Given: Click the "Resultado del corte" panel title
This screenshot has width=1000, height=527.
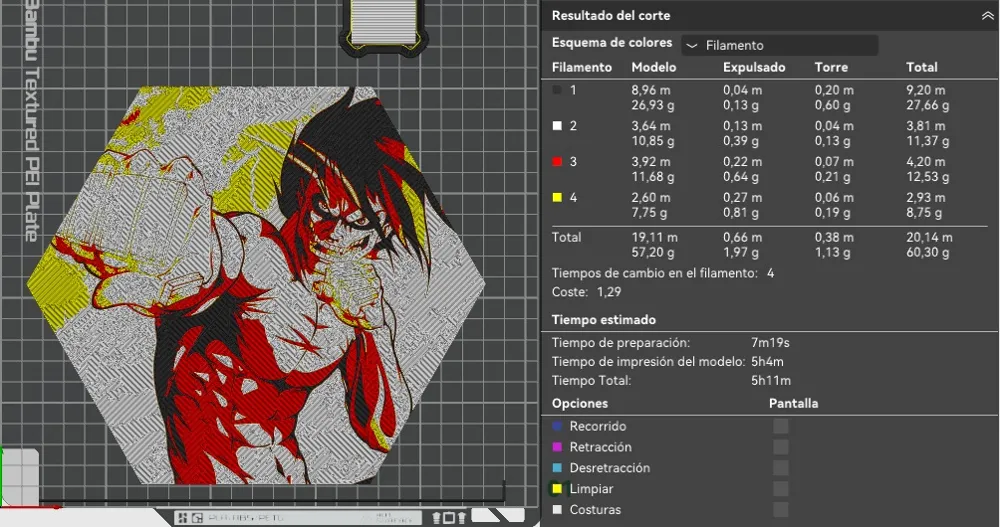Looking at the screenshot, I should 611,16.
